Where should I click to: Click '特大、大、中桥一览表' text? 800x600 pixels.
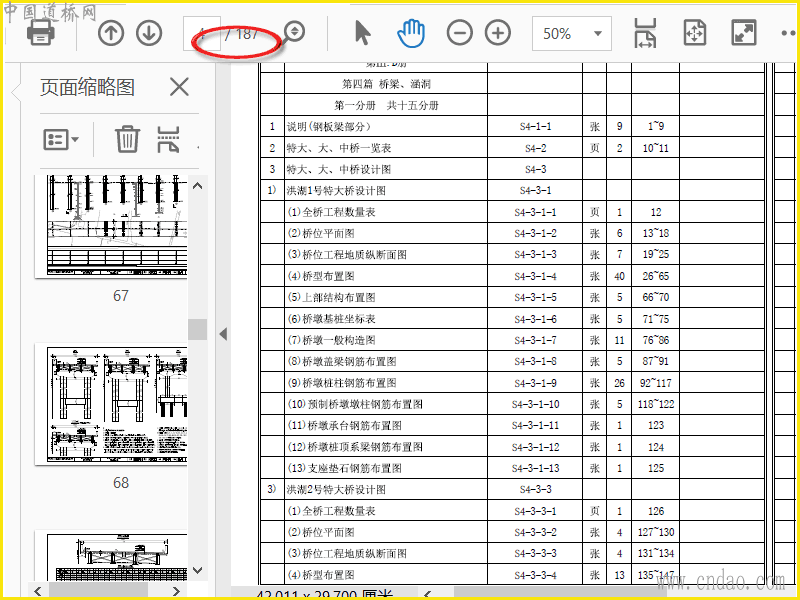(x=339, y=148)
